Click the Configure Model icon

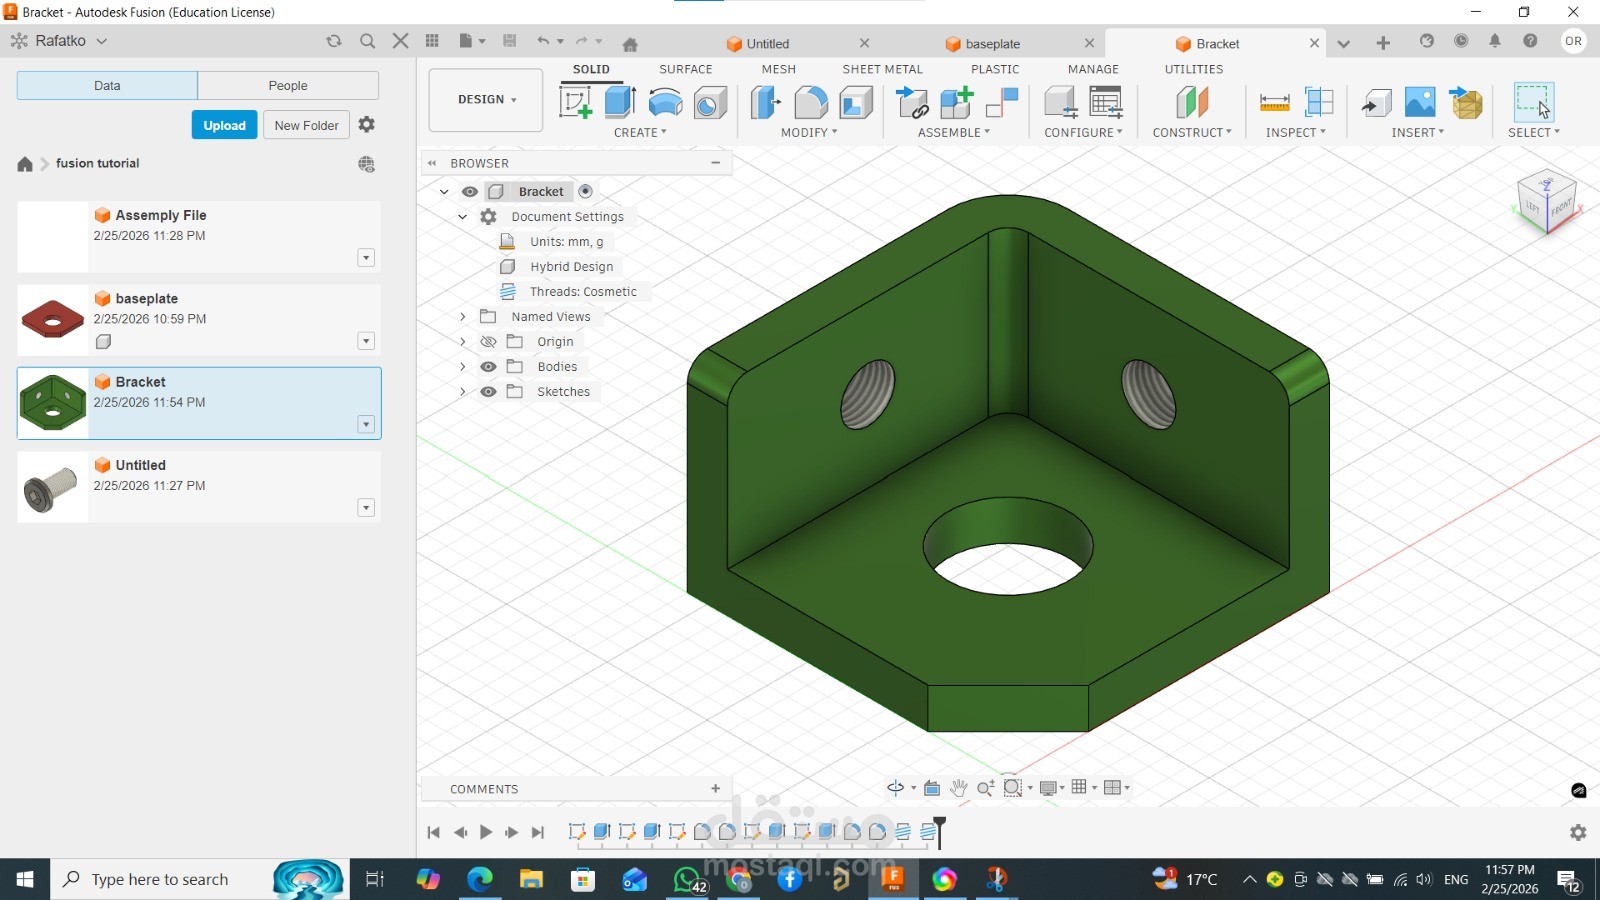point(1060,102)
